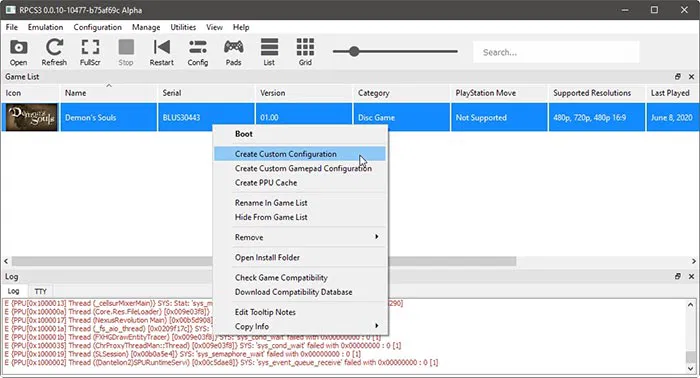Open the Configuration menu
The height and width of the screenshot is (378, 700).
pos(98,27)
